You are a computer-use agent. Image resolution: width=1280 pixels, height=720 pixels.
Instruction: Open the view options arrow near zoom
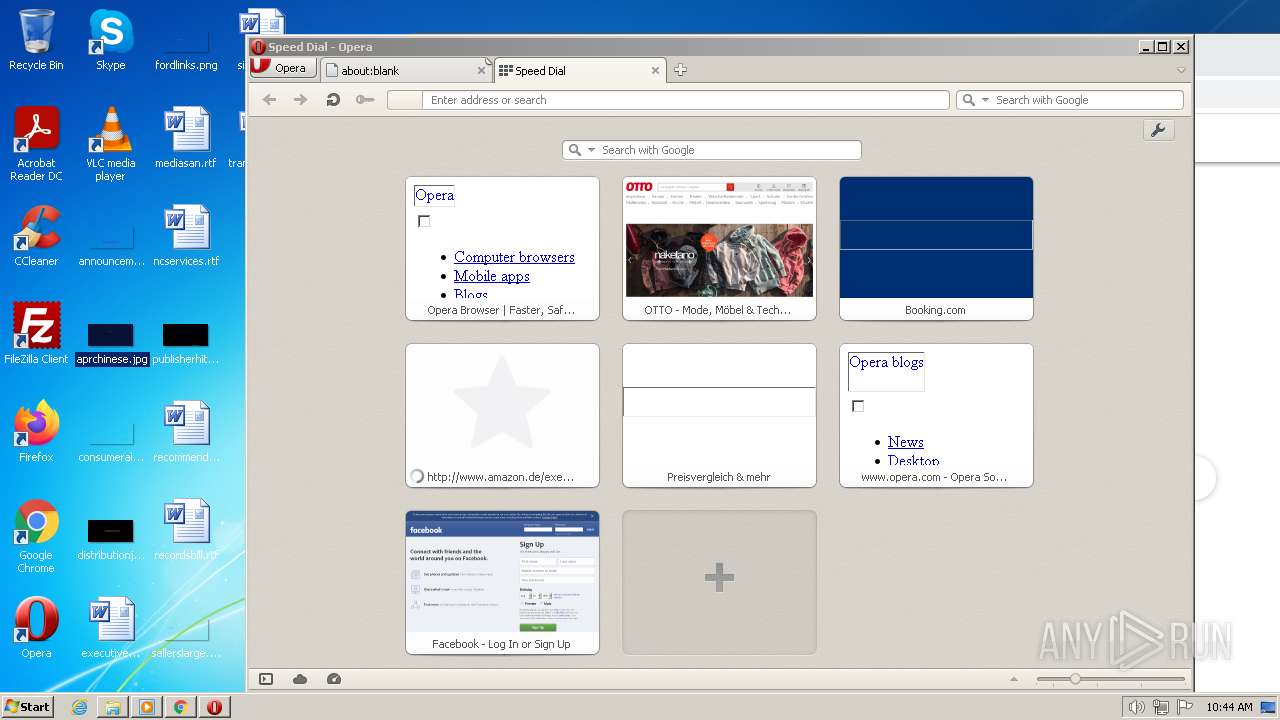1014,679
